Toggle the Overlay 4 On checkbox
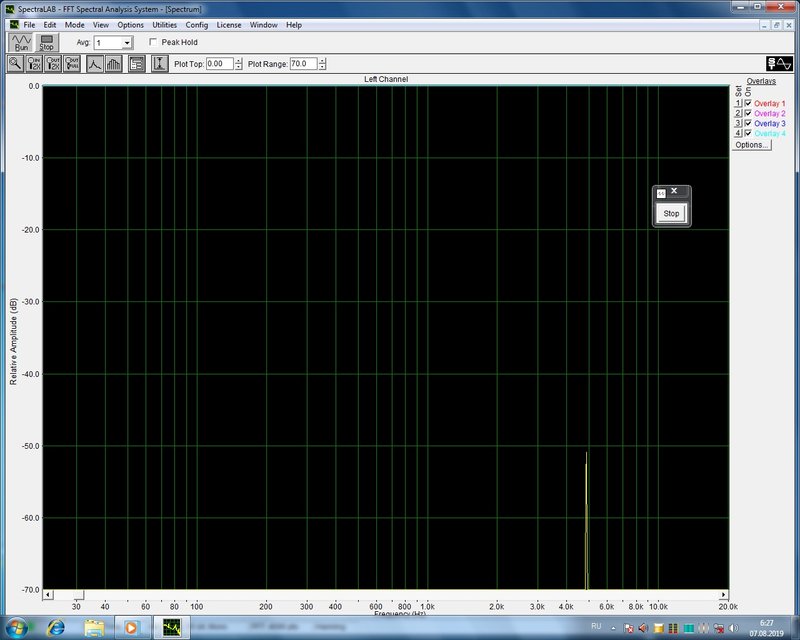This screenshot has width=800, height=640. point(748,133)
